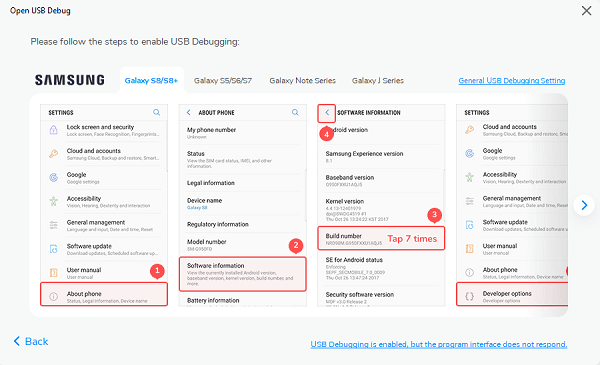This screenshot has height=365, width=600.
Task: Click 'Build number' row text
Action: [x=343, y=236]
